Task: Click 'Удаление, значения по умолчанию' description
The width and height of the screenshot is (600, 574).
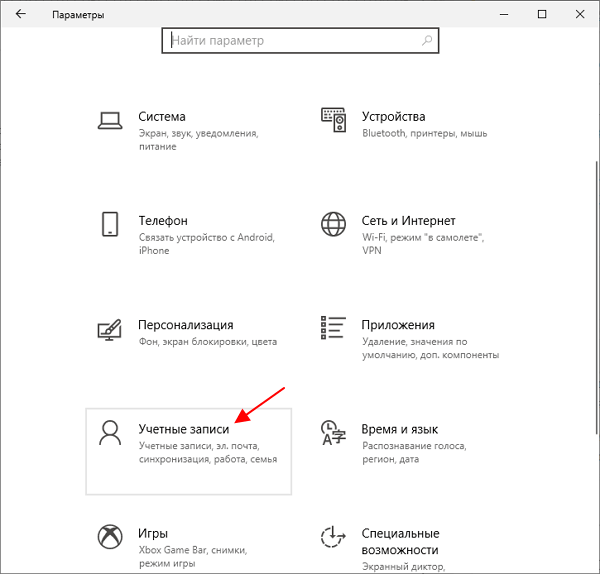Action: coord(430,348)
